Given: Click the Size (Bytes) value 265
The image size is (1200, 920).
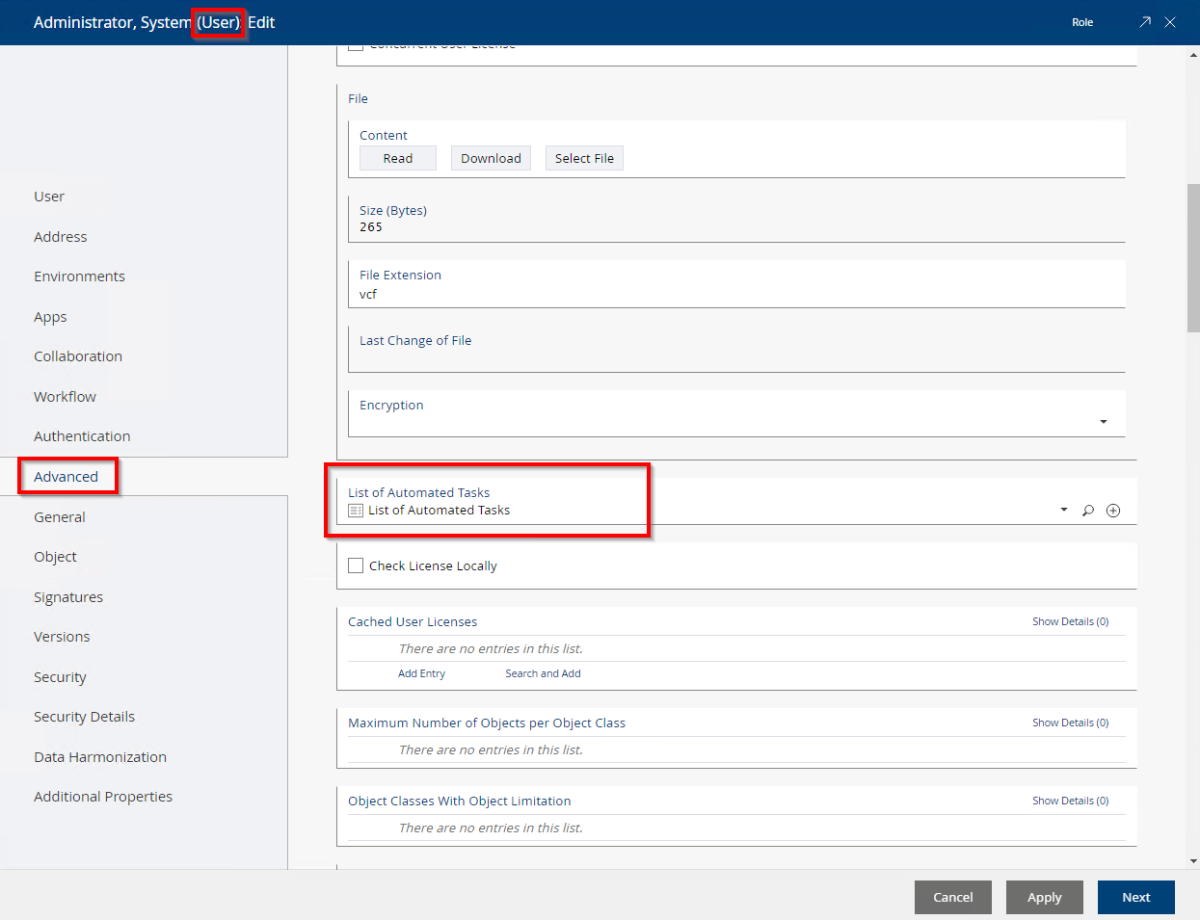Looking at the screenshot, I should pos(371,227).
